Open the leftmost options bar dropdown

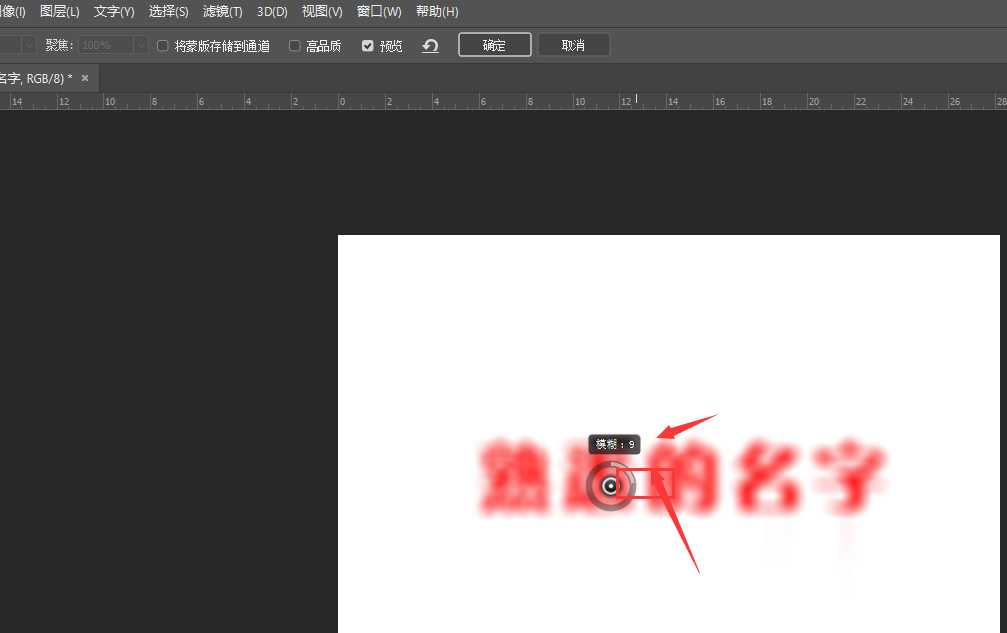coord(27,45)
